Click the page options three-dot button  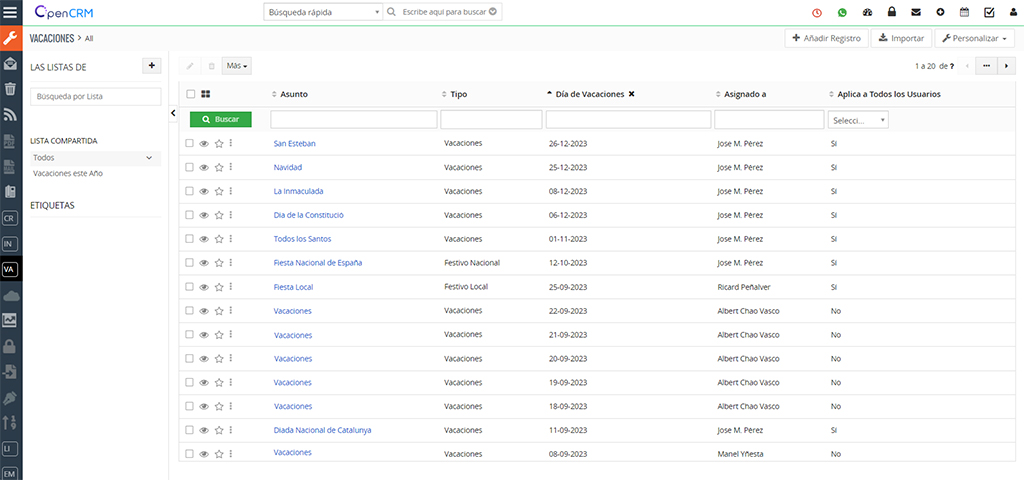point(986,66)
